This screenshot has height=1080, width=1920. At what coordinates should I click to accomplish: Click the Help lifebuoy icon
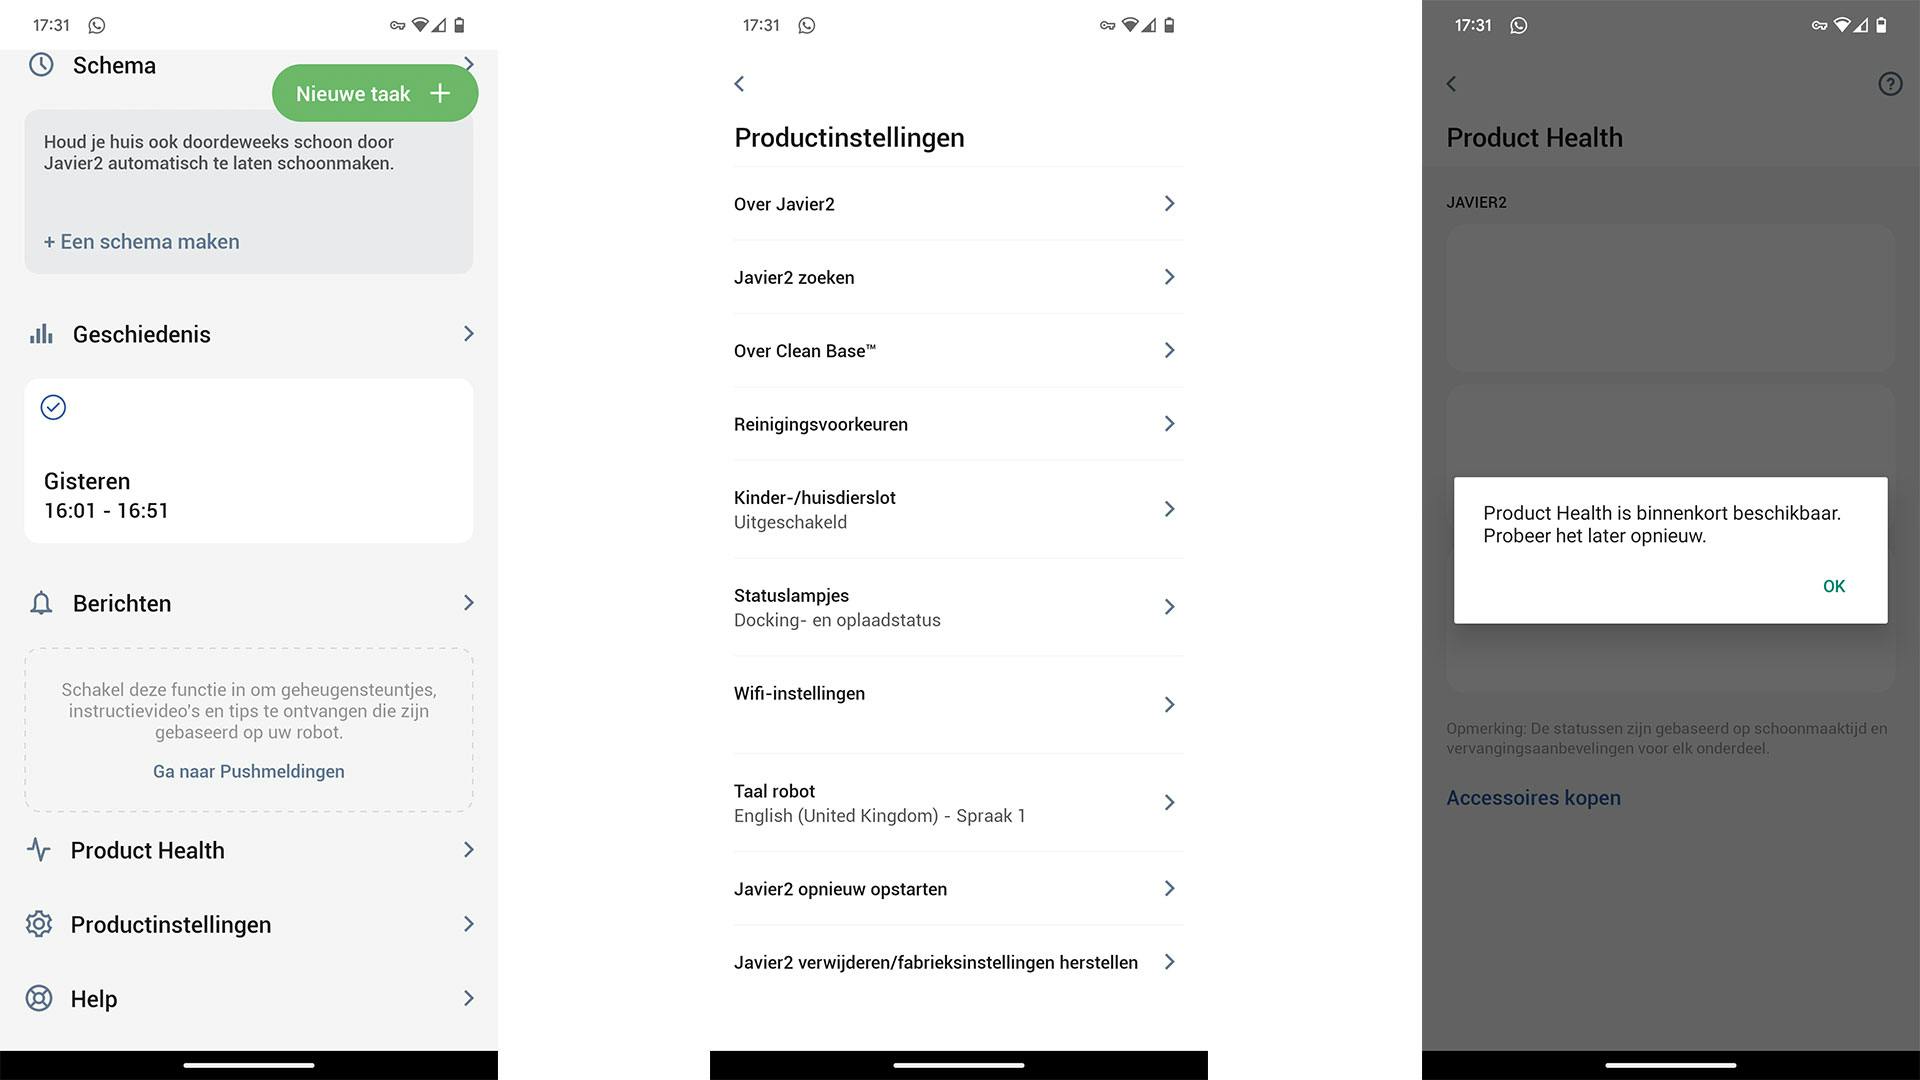click(39, 998)
